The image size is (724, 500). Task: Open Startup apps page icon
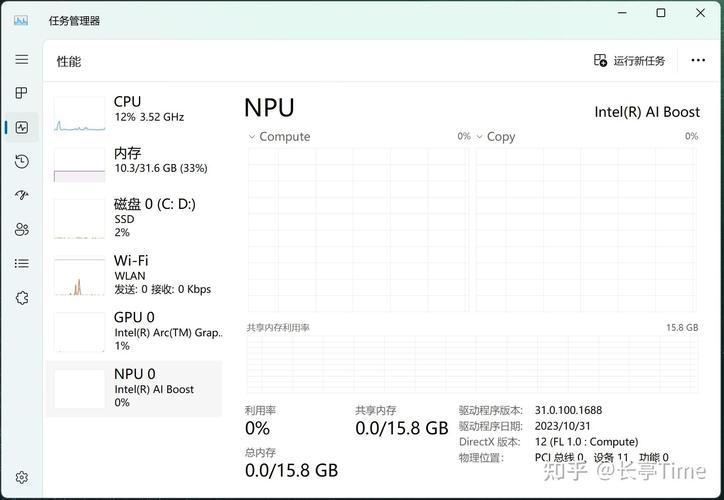[x=22, y=195]
